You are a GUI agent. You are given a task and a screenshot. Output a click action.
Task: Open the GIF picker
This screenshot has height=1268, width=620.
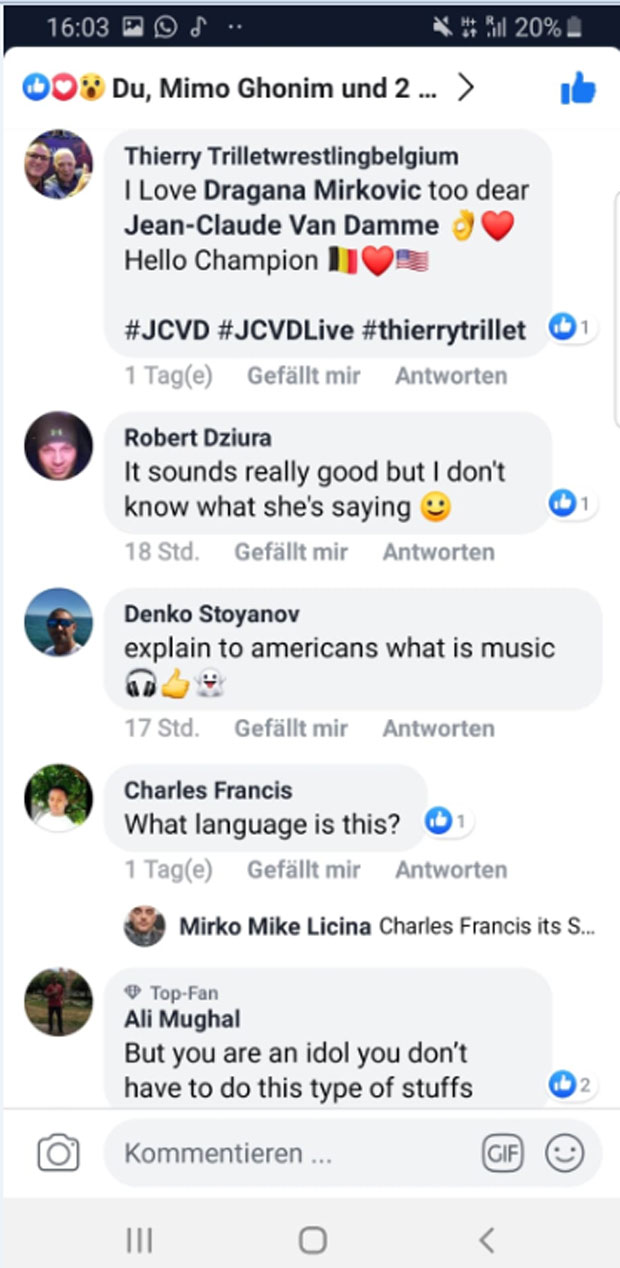(x=502, y=1154)
